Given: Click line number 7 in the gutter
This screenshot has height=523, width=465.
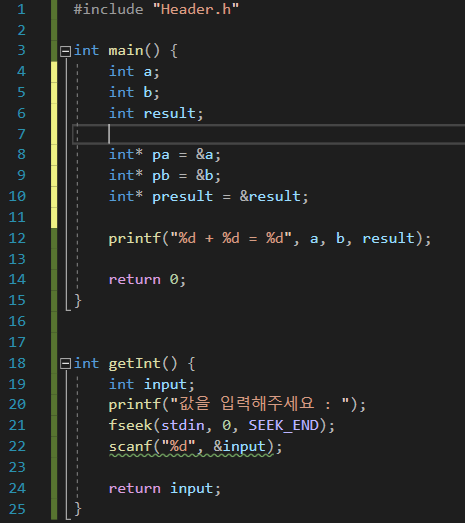Looking at the screenshot, I should (21, 134).
